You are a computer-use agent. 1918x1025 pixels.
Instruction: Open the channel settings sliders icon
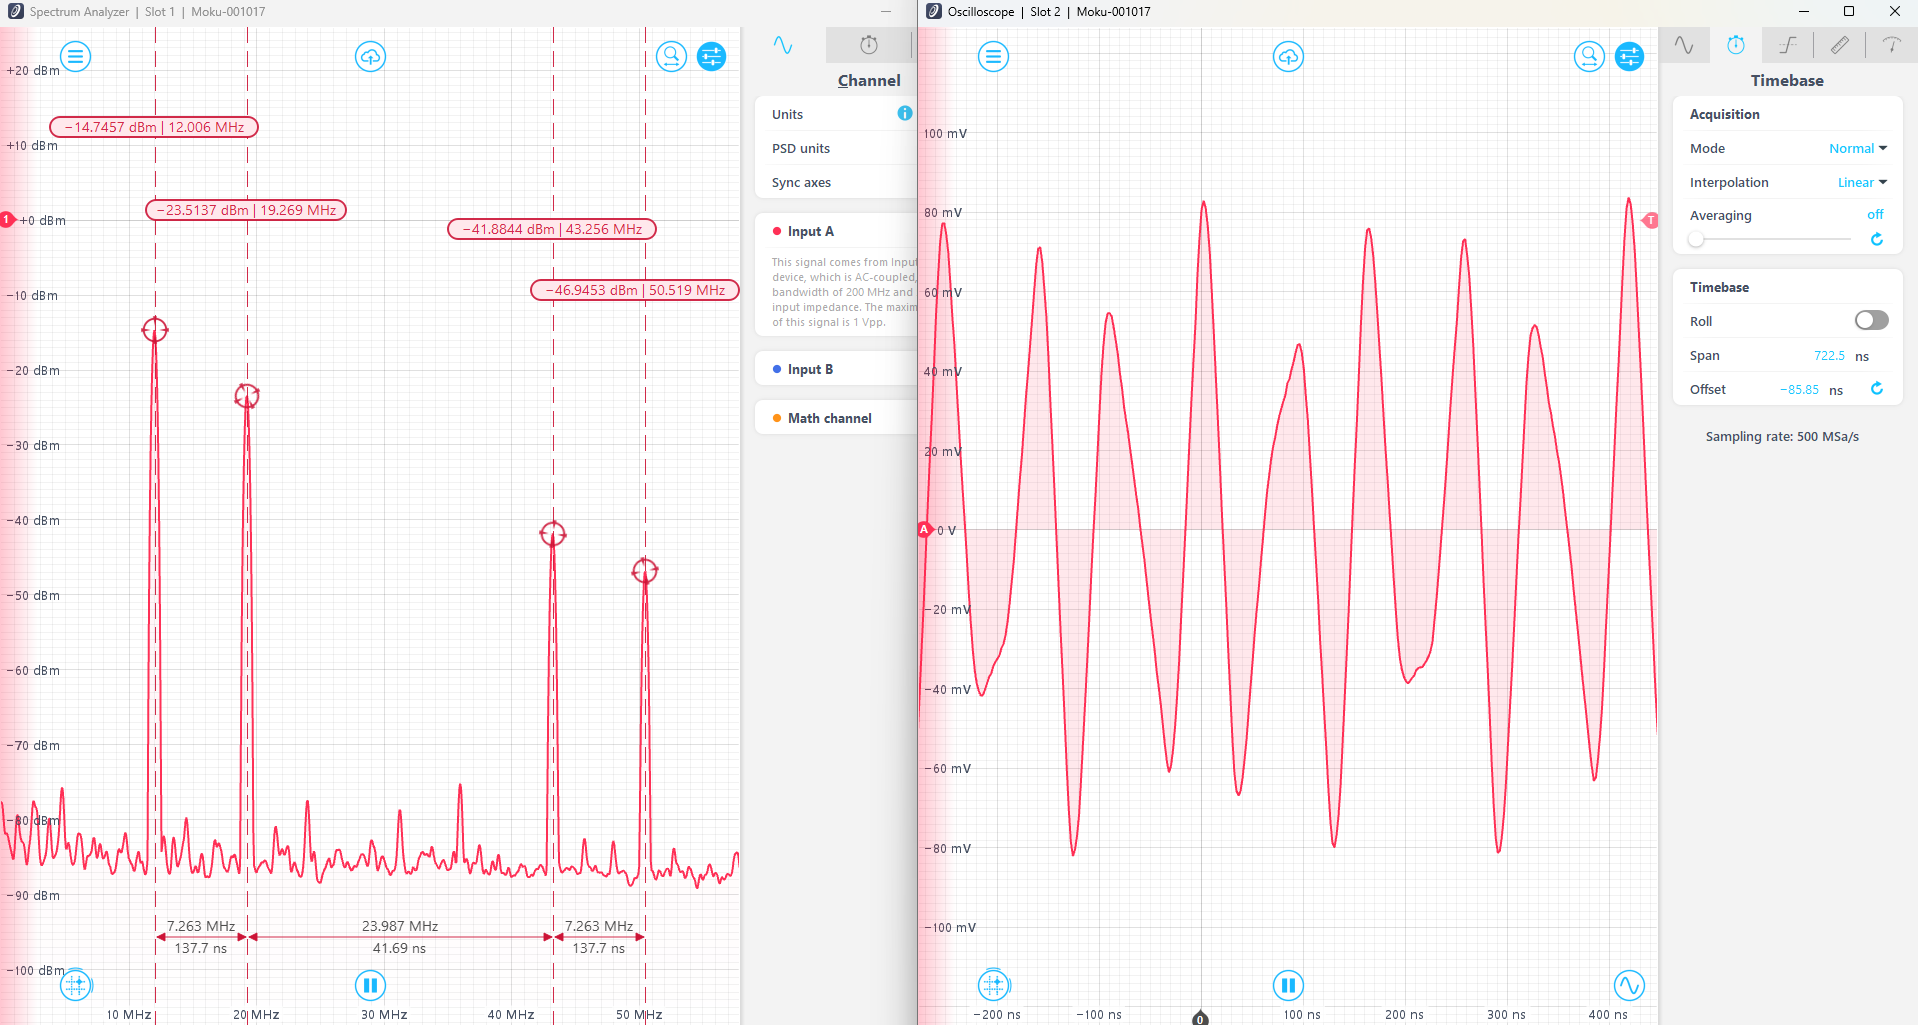click(x=711, y=56)
